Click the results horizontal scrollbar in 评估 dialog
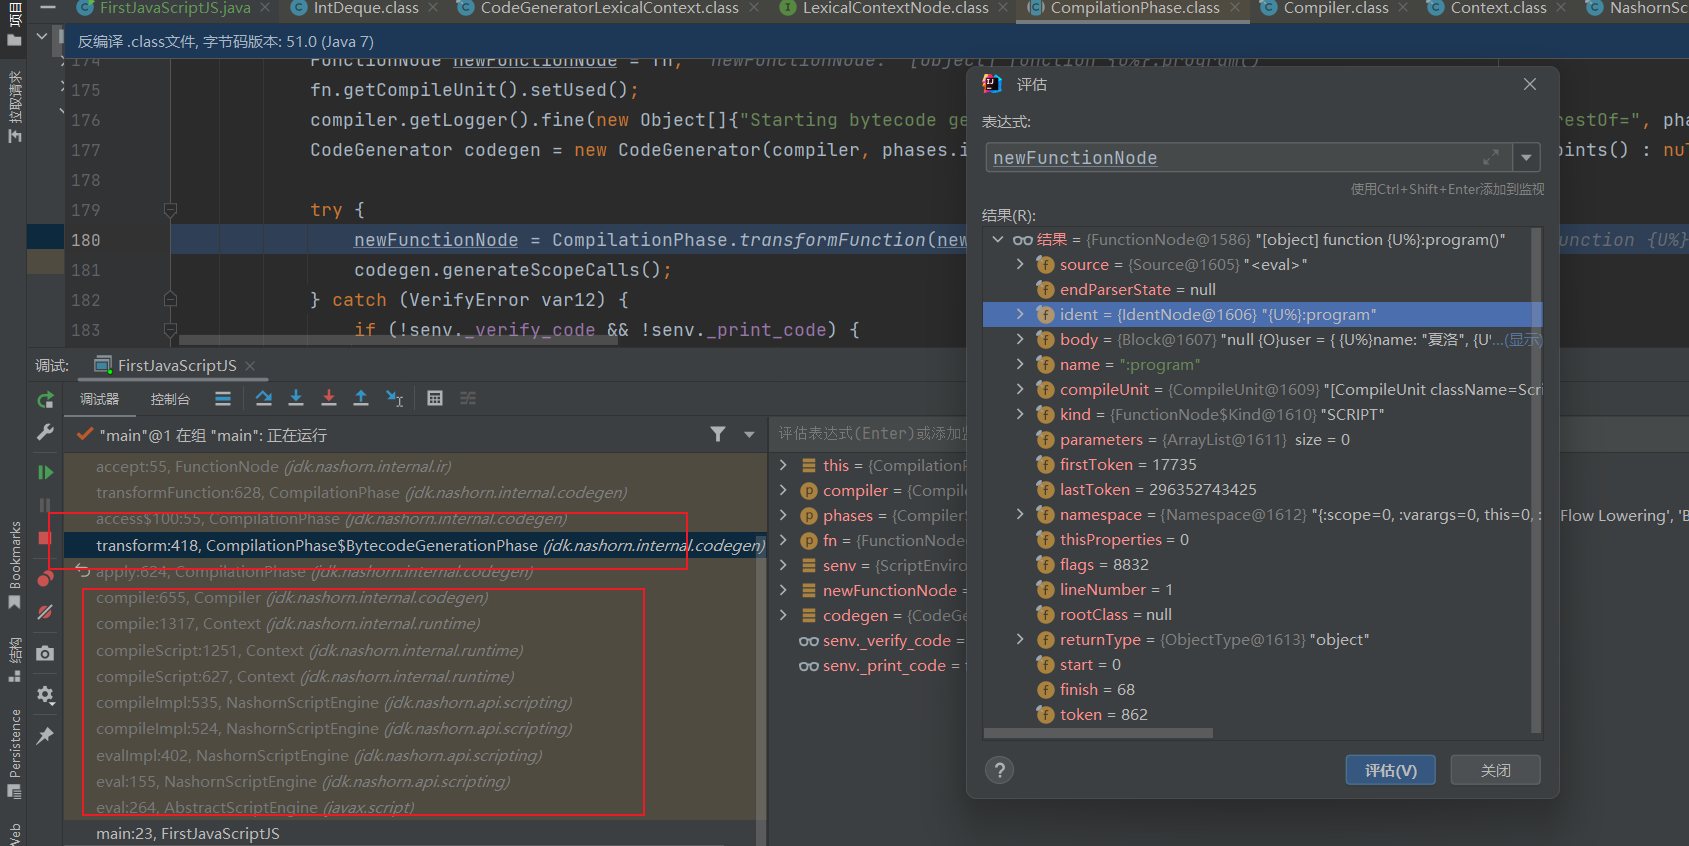Screen dimensions: 1689x846 click(x=1098, y=733)
